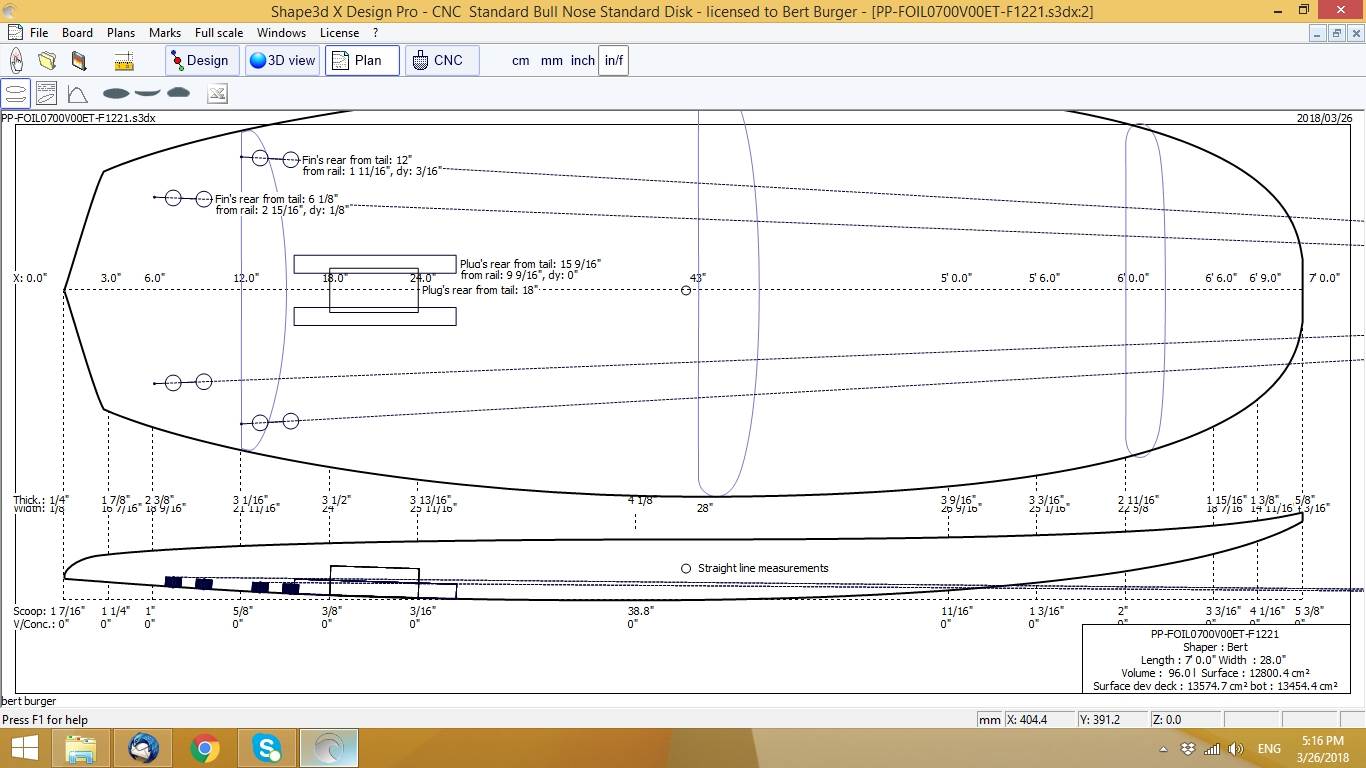Click the new board icon

pos(17,60)
